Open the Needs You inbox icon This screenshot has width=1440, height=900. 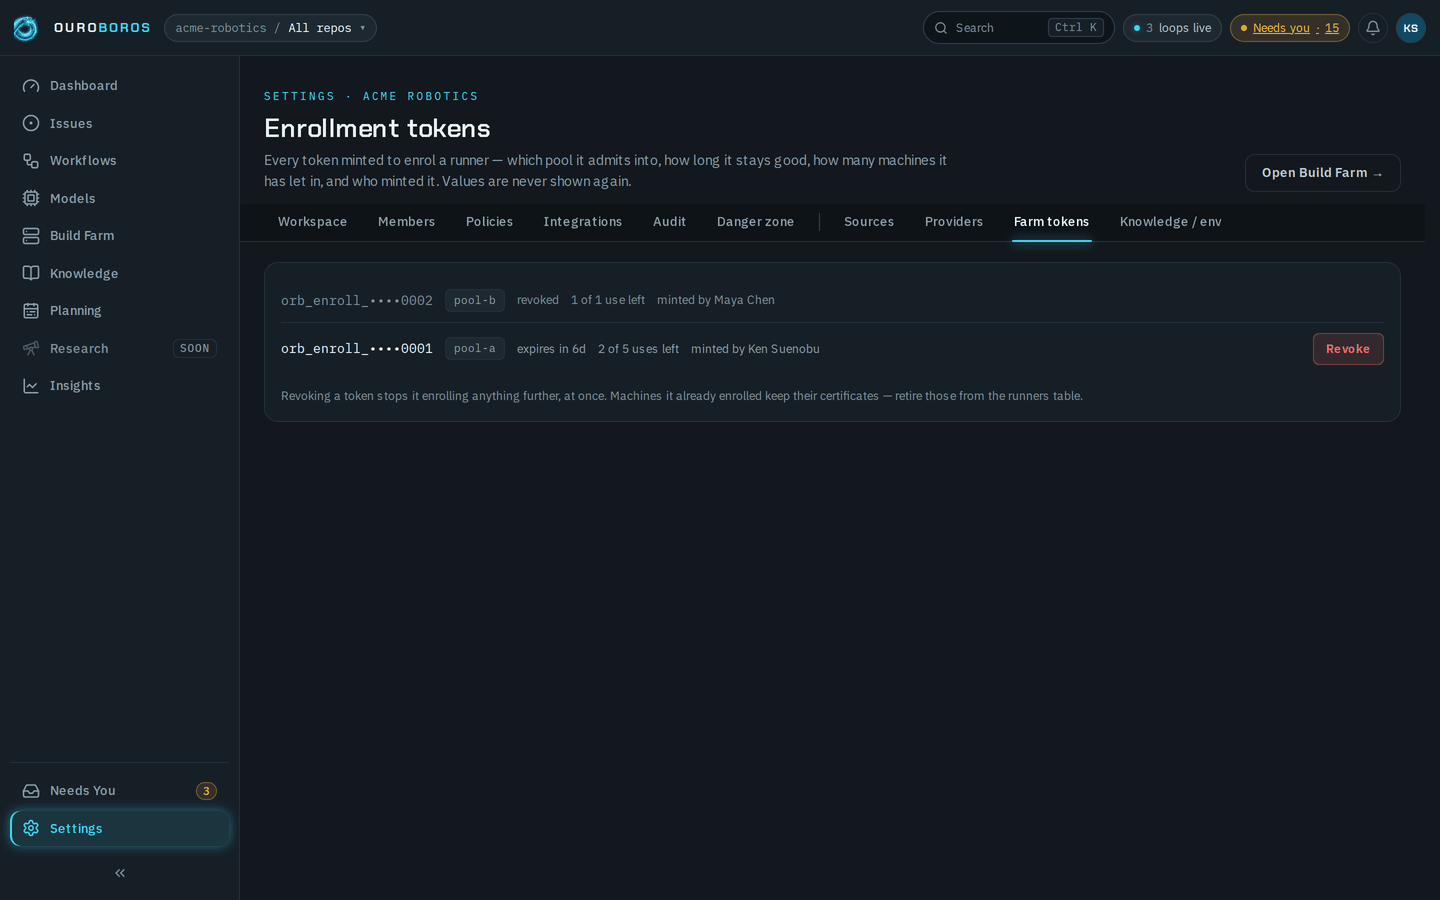(x=31, y=791)
